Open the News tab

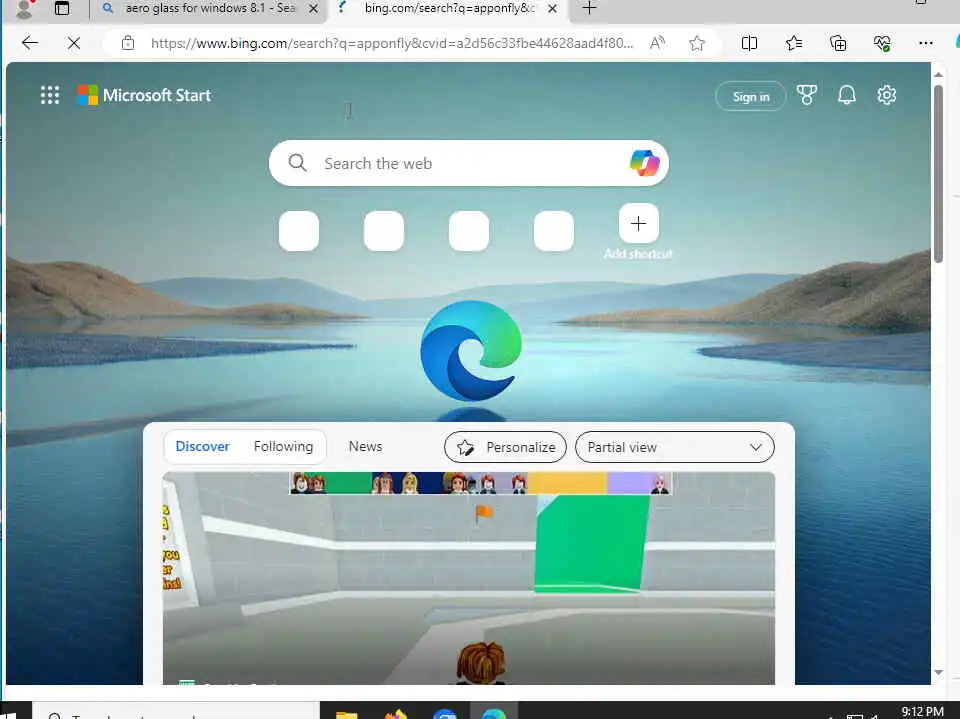coord(366,446)
